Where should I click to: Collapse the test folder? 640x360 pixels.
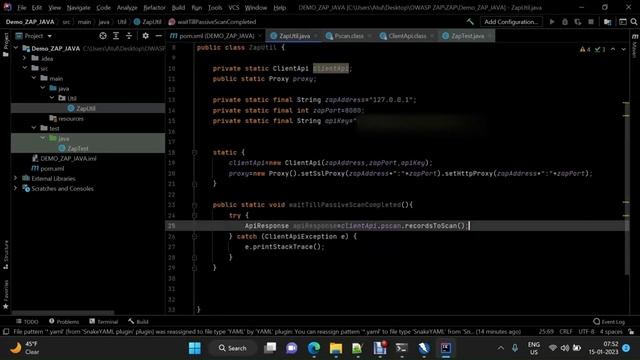click(x=34, y=128)
